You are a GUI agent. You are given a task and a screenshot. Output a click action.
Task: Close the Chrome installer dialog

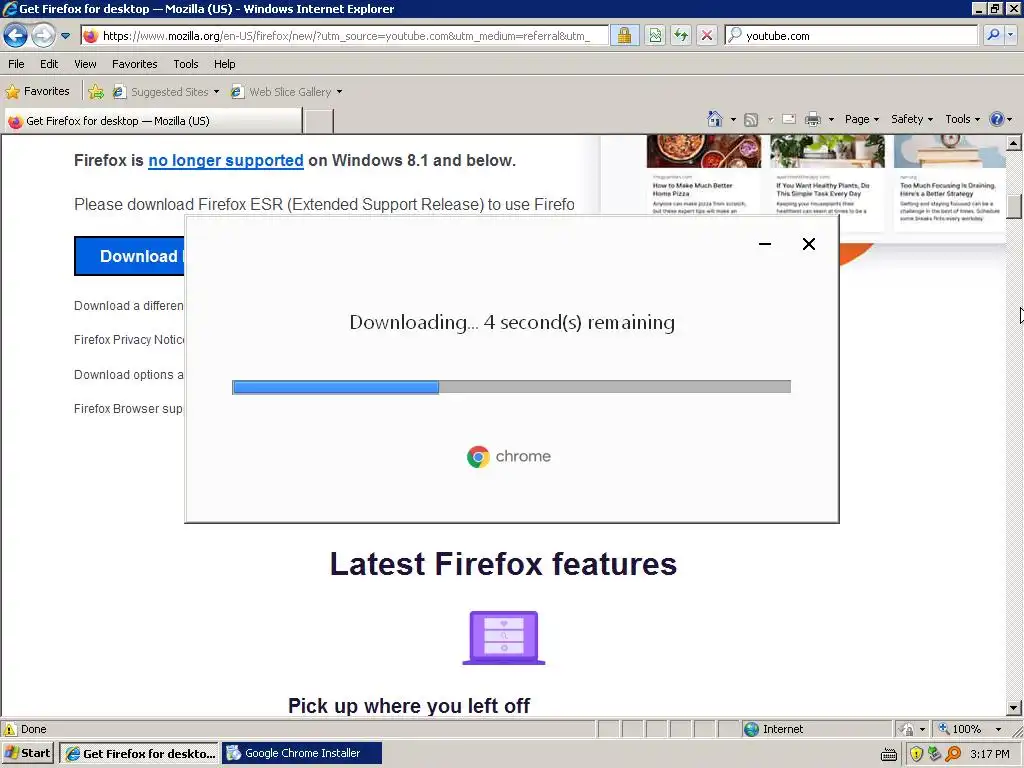coord(808,244)
